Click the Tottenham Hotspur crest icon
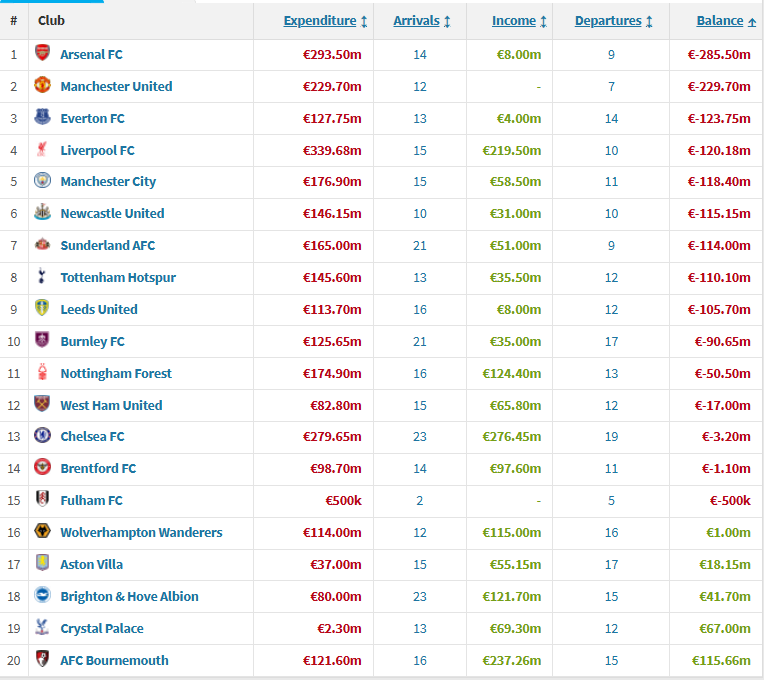The image size is (764, 680). [x=42, y=276]
